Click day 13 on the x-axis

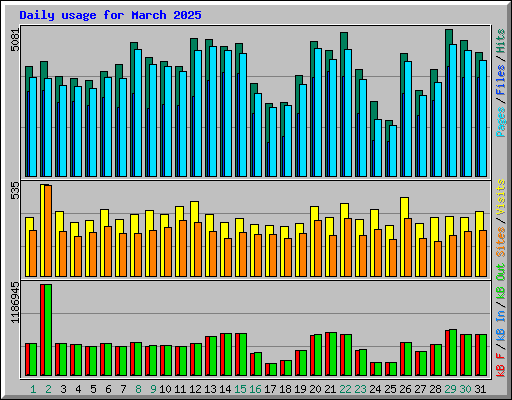(x=210, y=389)
